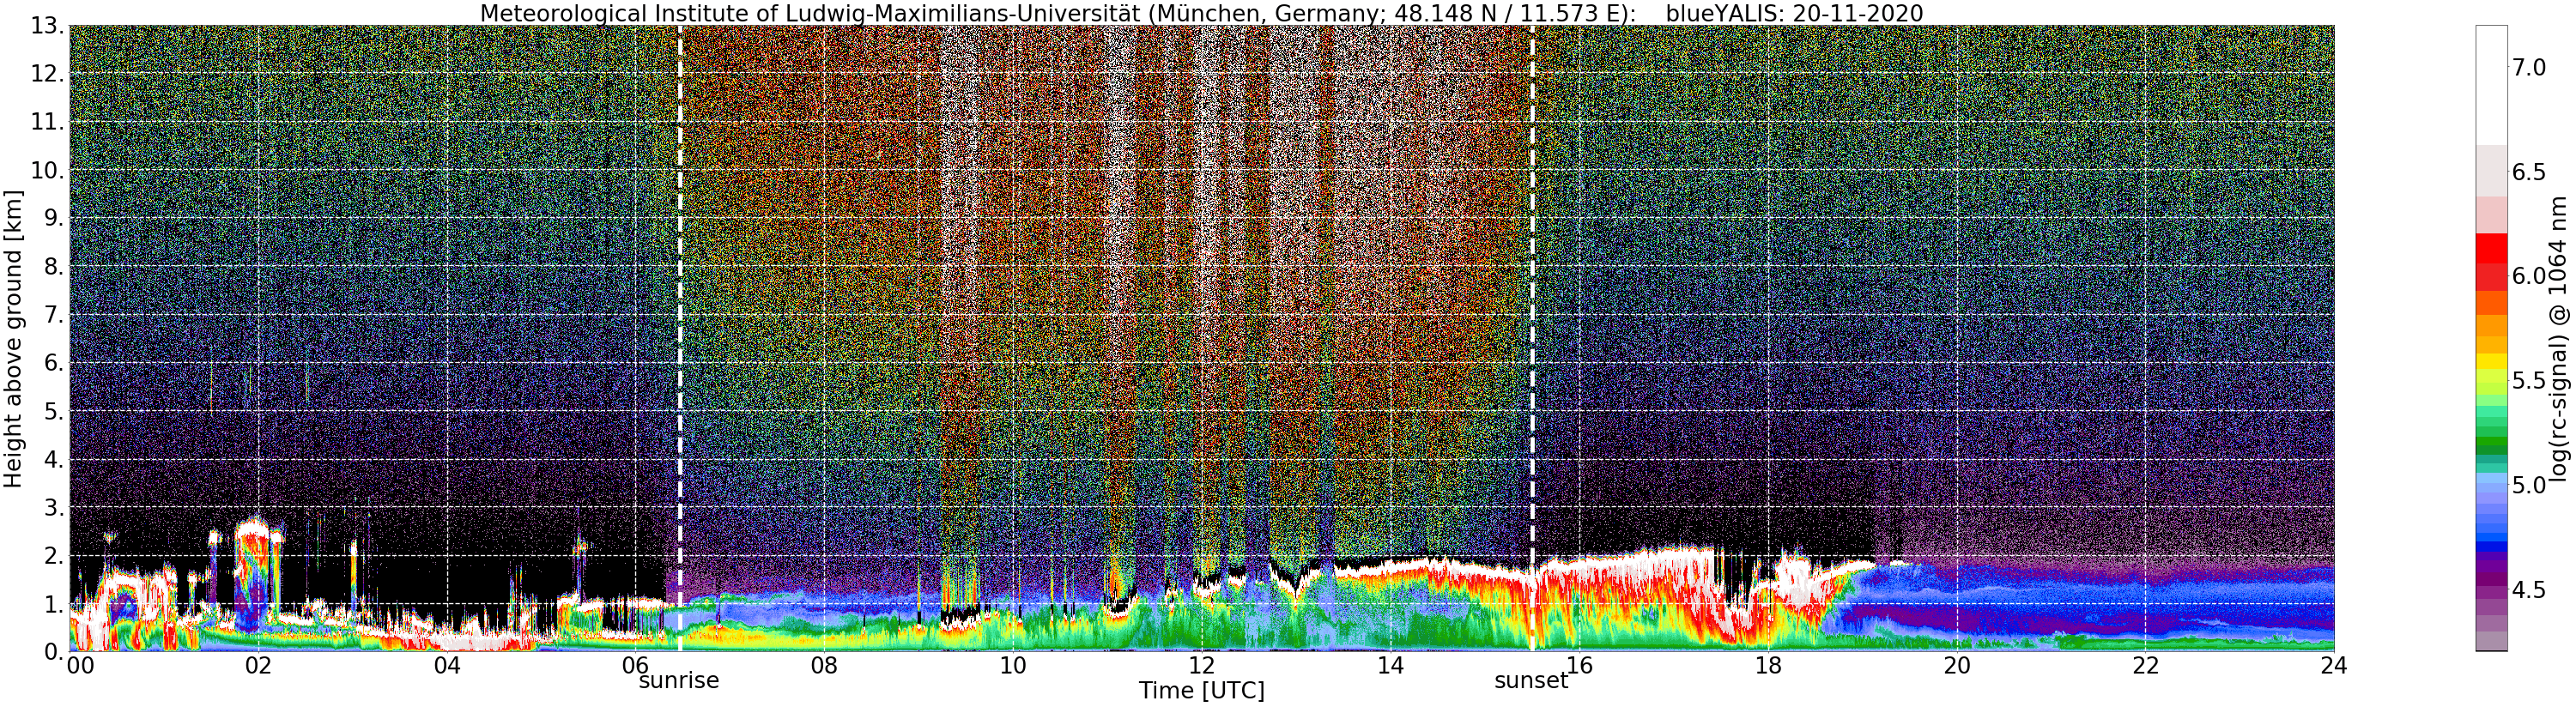The height and width of the screenshot is (707, 2576).
Task: Click the colorbar tick label '5.5'
Action: 2529,381
